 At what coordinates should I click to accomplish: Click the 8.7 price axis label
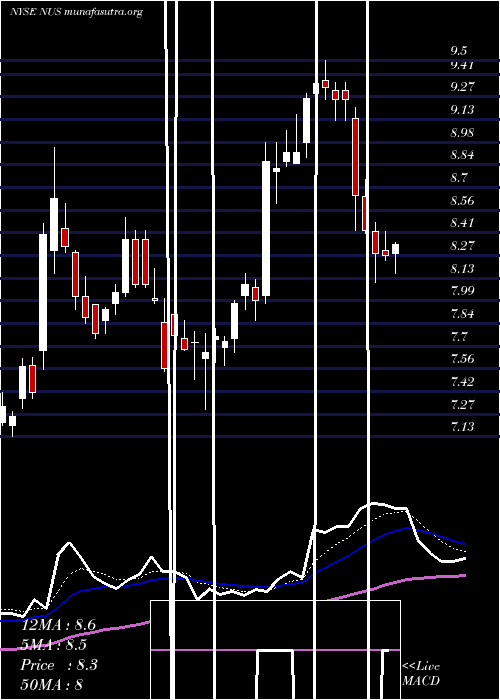[x=458, y=178]
